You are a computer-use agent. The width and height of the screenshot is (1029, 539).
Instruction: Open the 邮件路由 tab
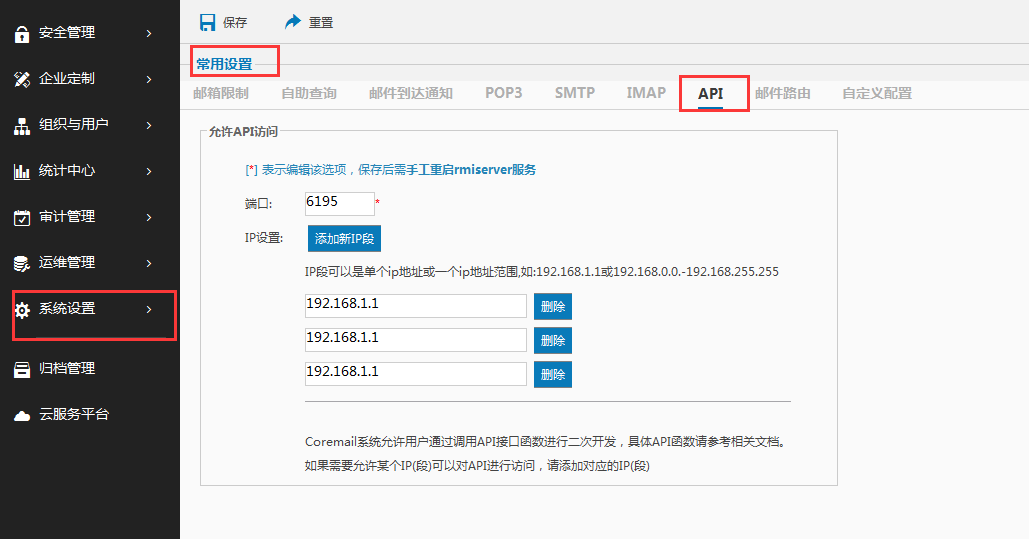(783, 93)
